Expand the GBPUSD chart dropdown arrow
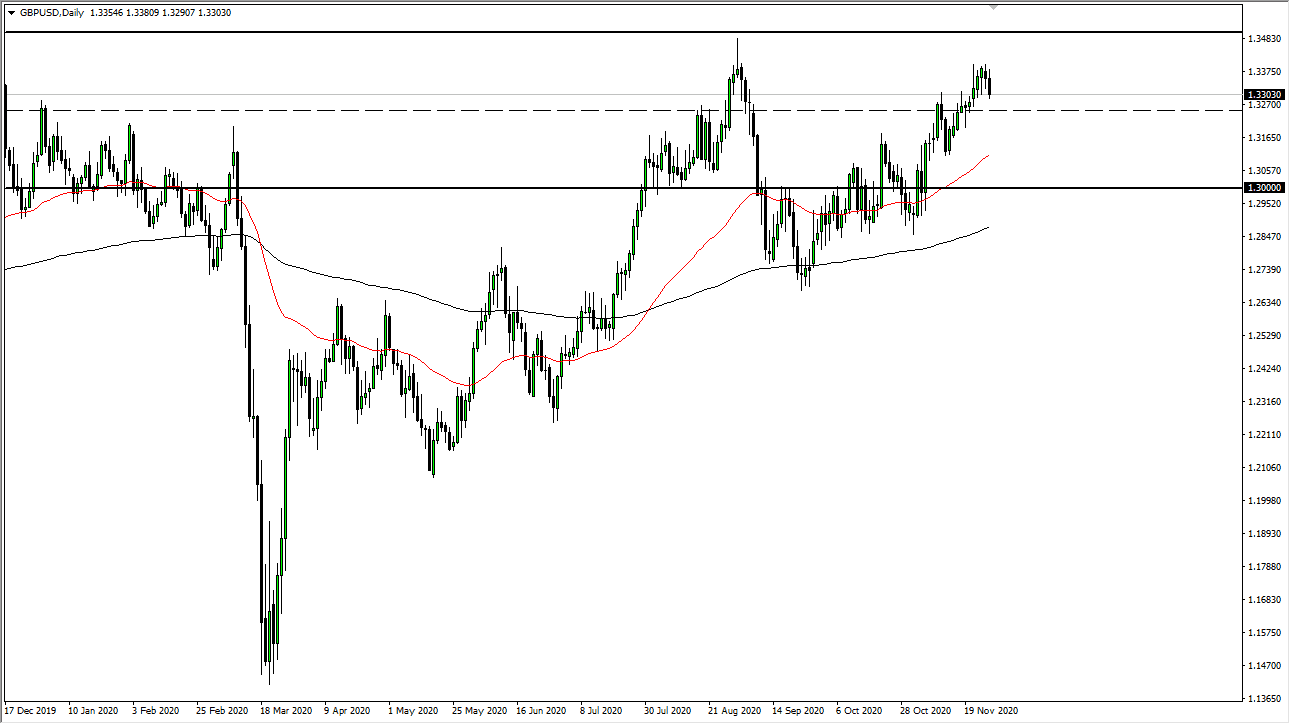 12,14
